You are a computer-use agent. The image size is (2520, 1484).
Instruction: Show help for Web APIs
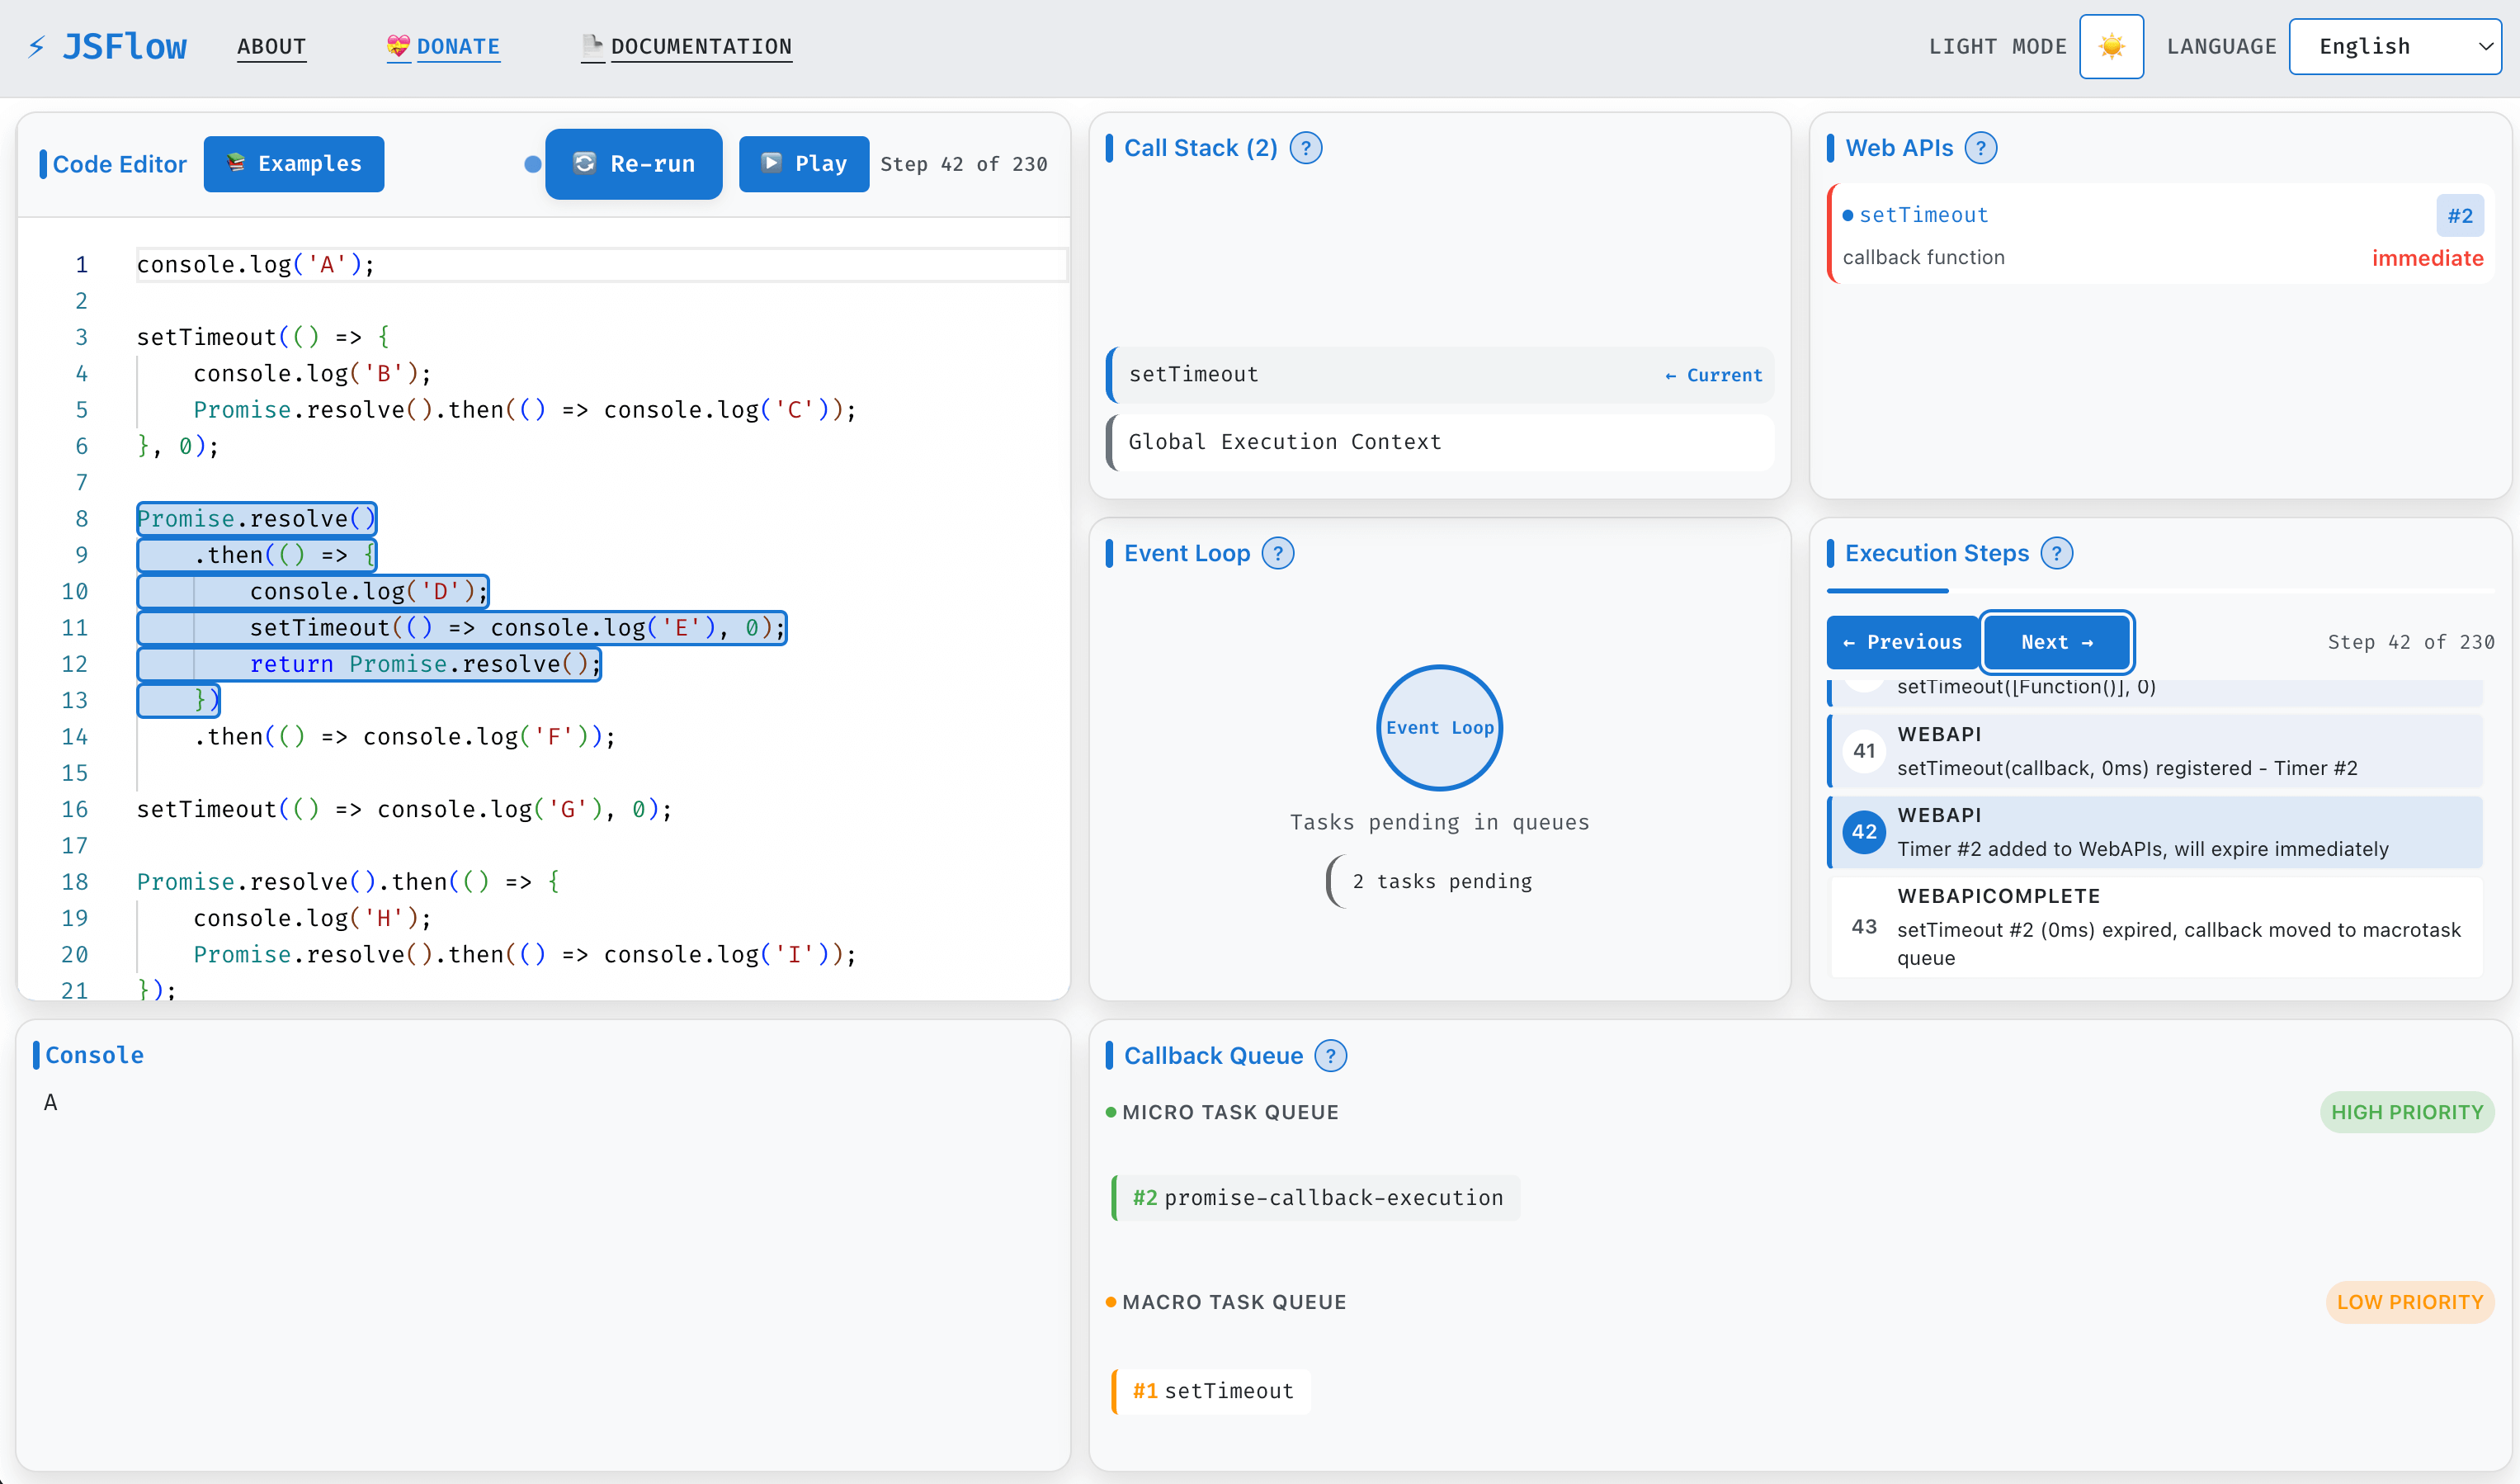coord(1980,148)
